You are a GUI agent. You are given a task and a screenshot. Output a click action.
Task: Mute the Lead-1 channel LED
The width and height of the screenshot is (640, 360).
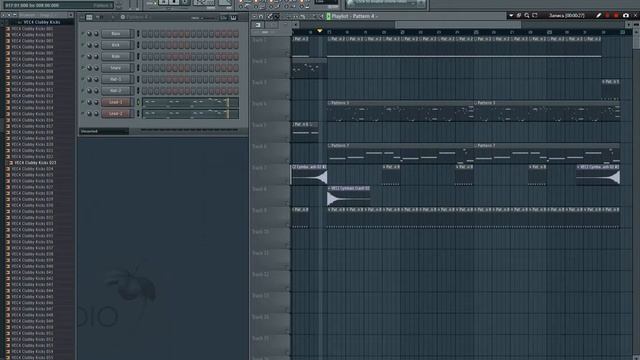(x=82, y=102)
